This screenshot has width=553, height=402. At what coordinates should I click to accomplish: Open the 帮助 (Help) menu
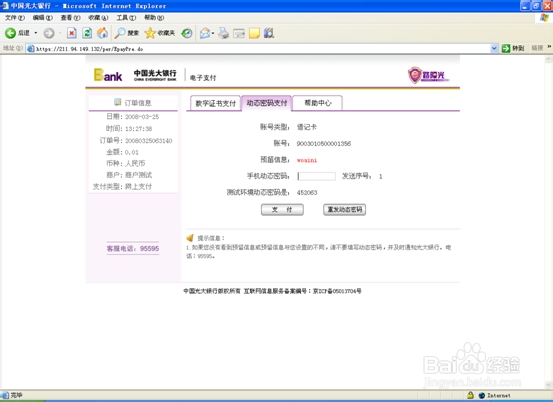pos(154,18)
